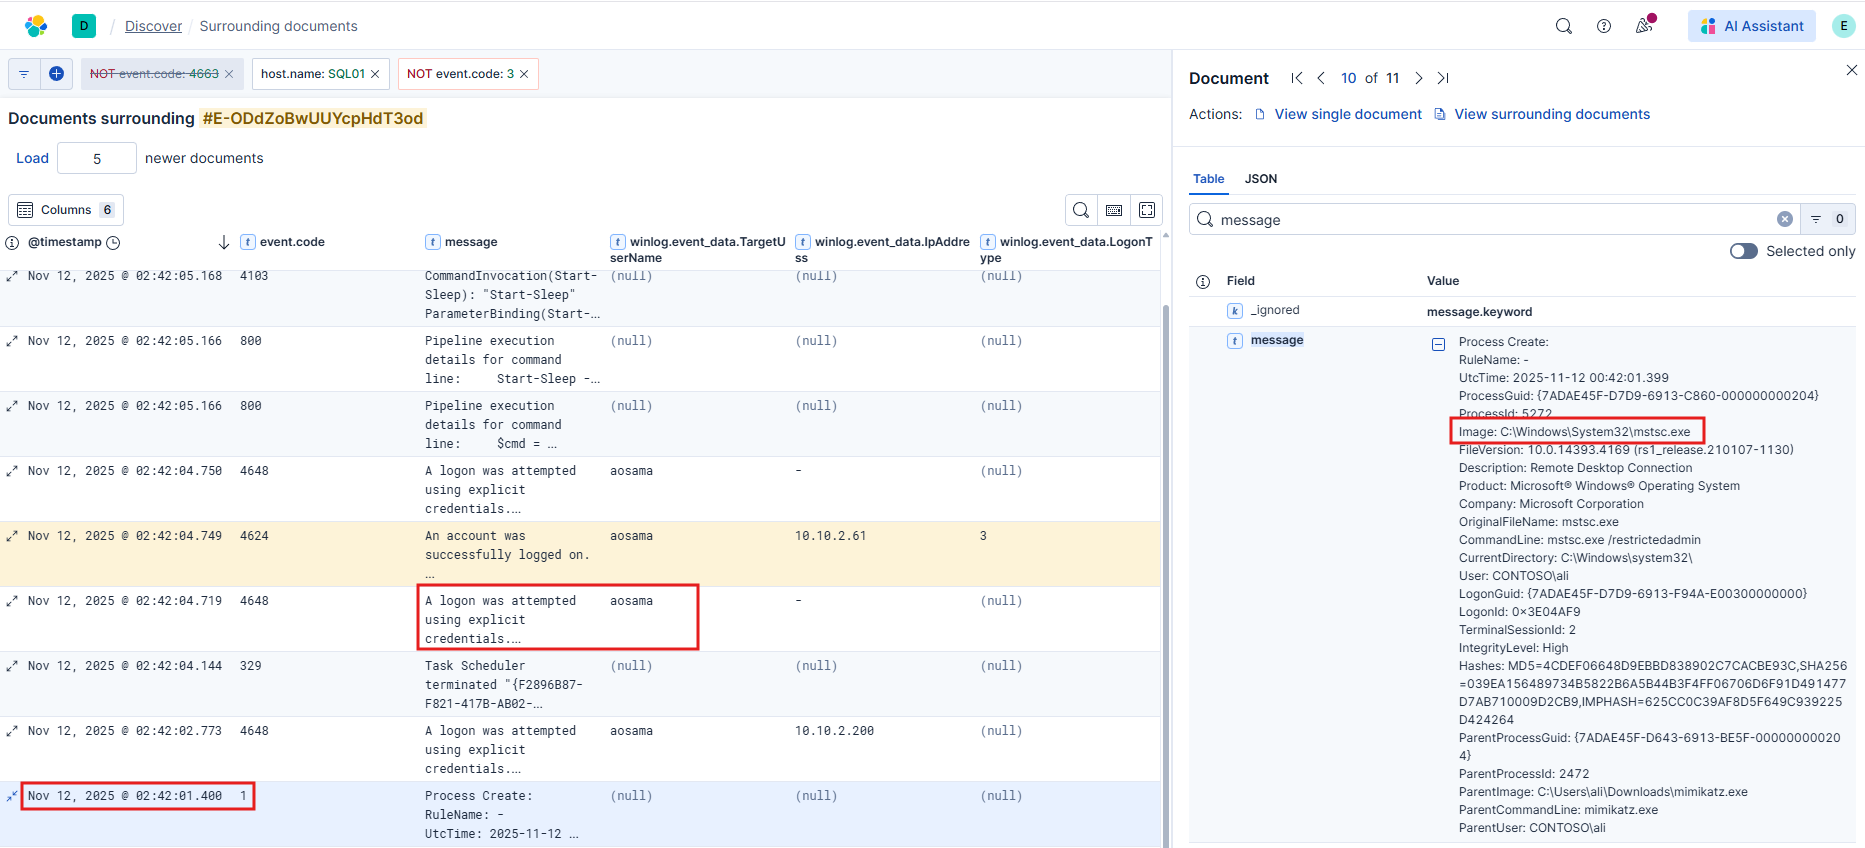This screenshot has width=1865, height=848.
Task: Open the Columns selector dropdown
Action: (66, 210)
